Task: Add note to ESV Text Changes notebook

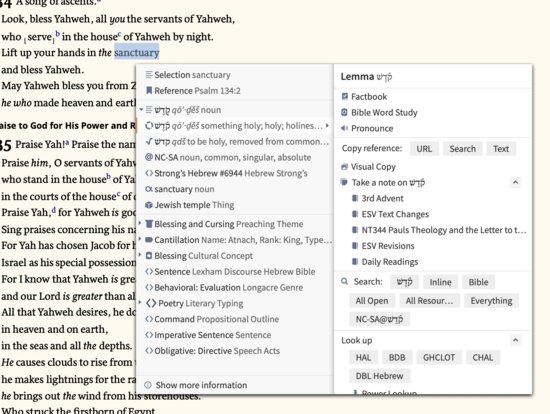Action: coord(390,214)
